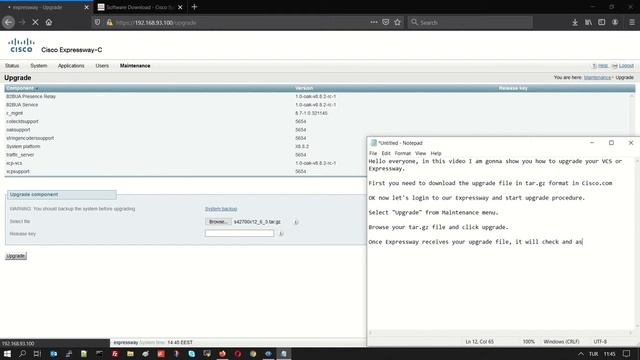This screenshot has width=640, height=360.
Task: Bookmark this page with the star icon
Action: coord(398,22)
